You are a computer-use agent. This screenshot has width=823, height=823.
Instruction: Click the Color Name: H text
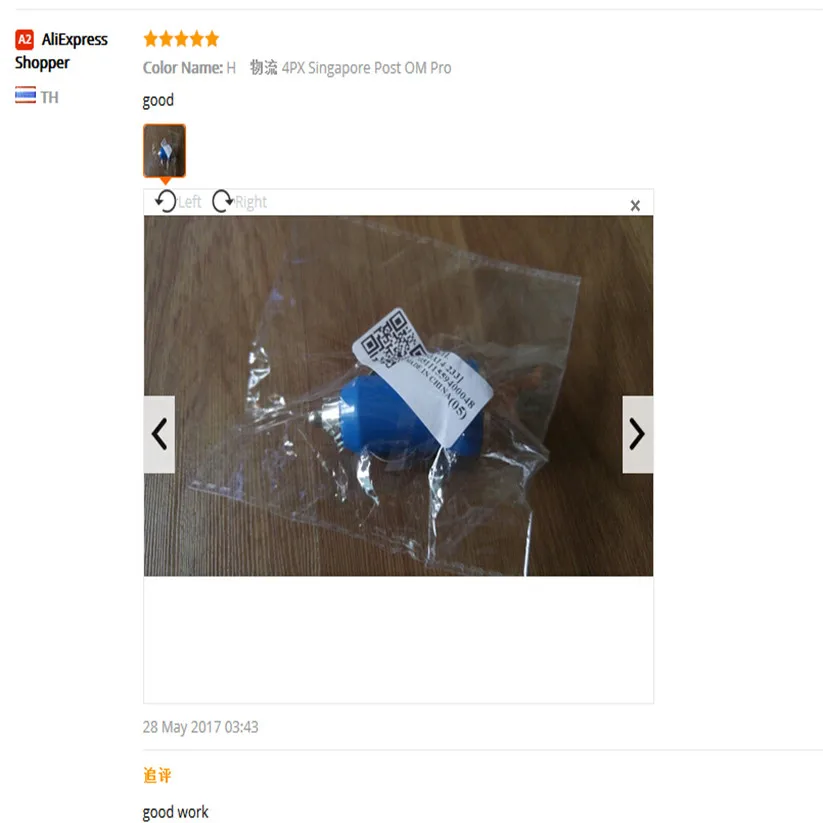(x=189, y=68)
